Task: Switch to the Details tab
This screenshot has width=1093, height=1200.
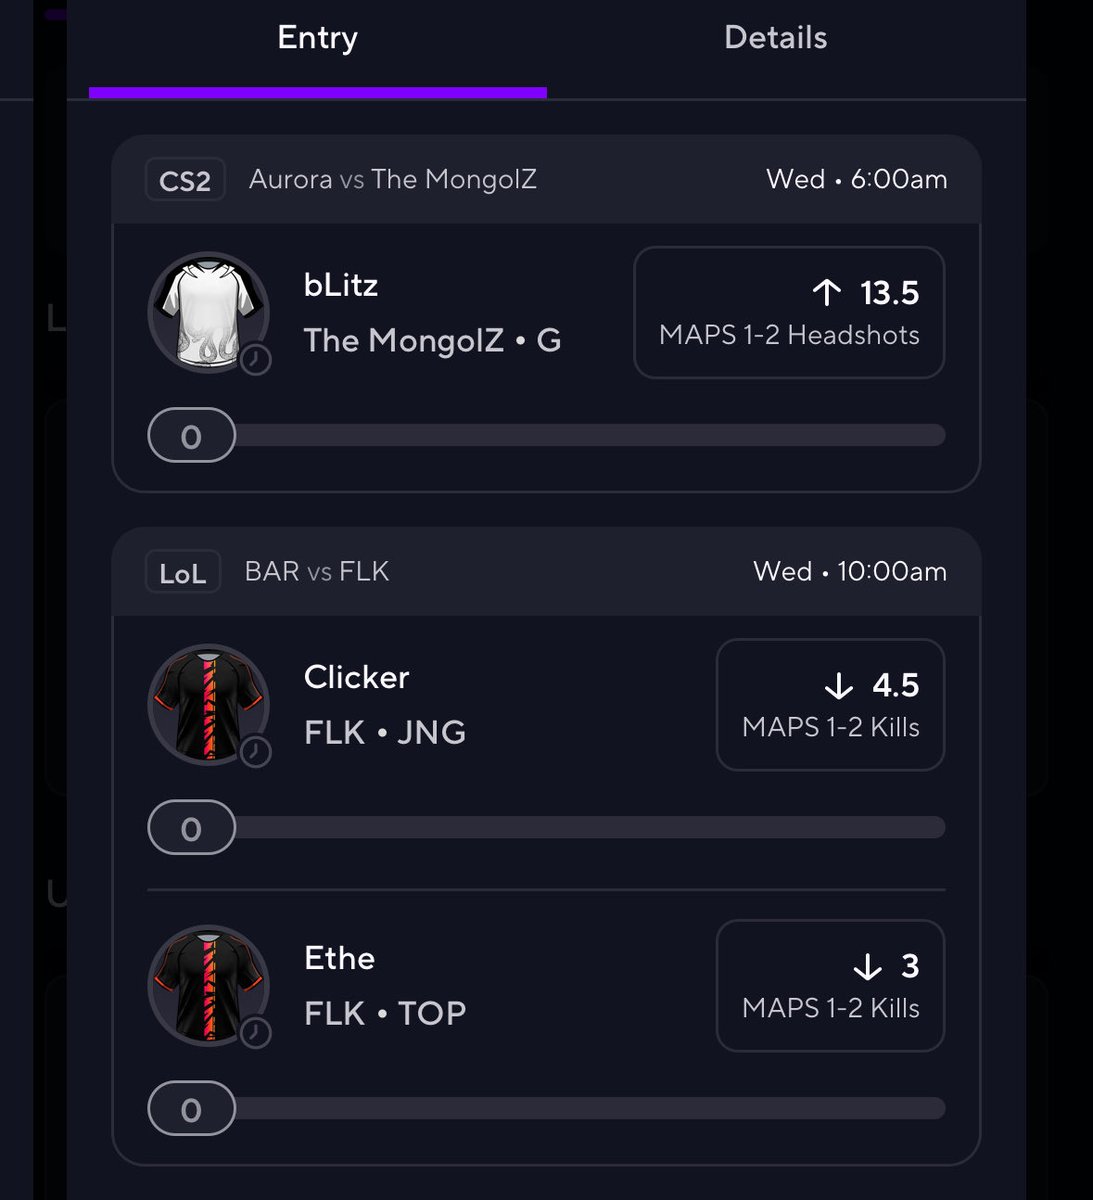Action: click(775, 38)
